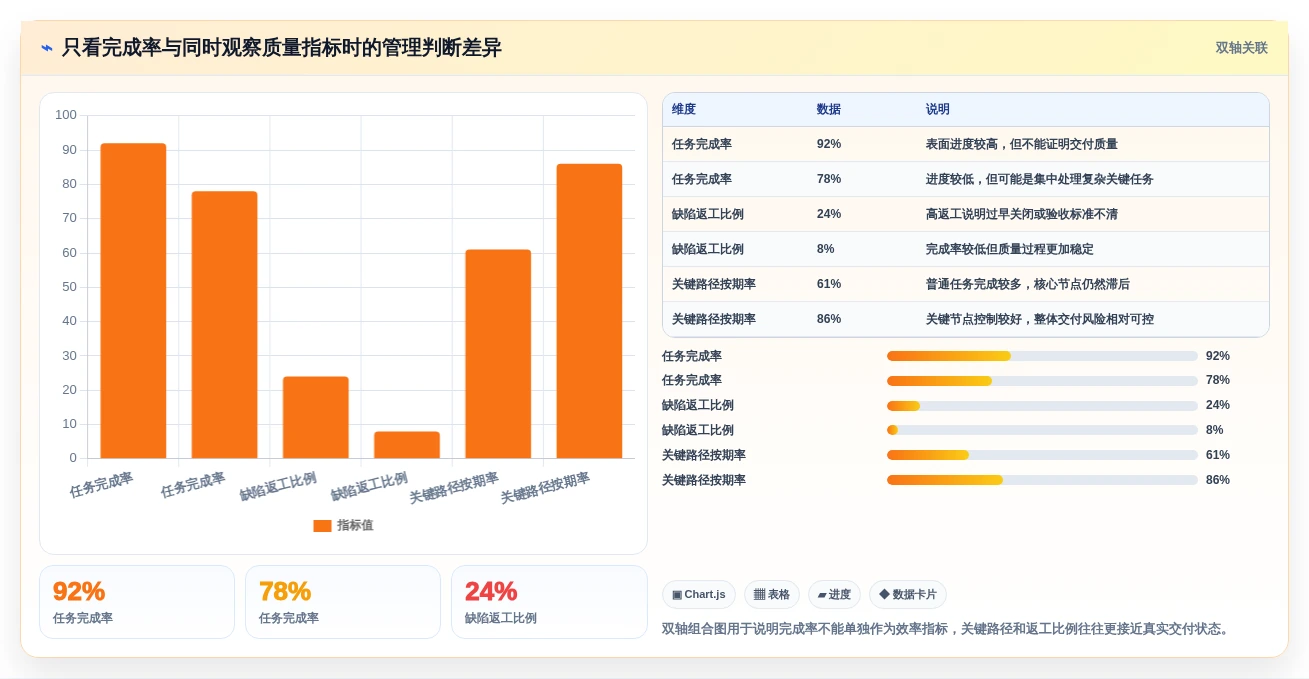Click the 进度 tag chip
Screen dimensions: 1309x679
tap(834, 595)
